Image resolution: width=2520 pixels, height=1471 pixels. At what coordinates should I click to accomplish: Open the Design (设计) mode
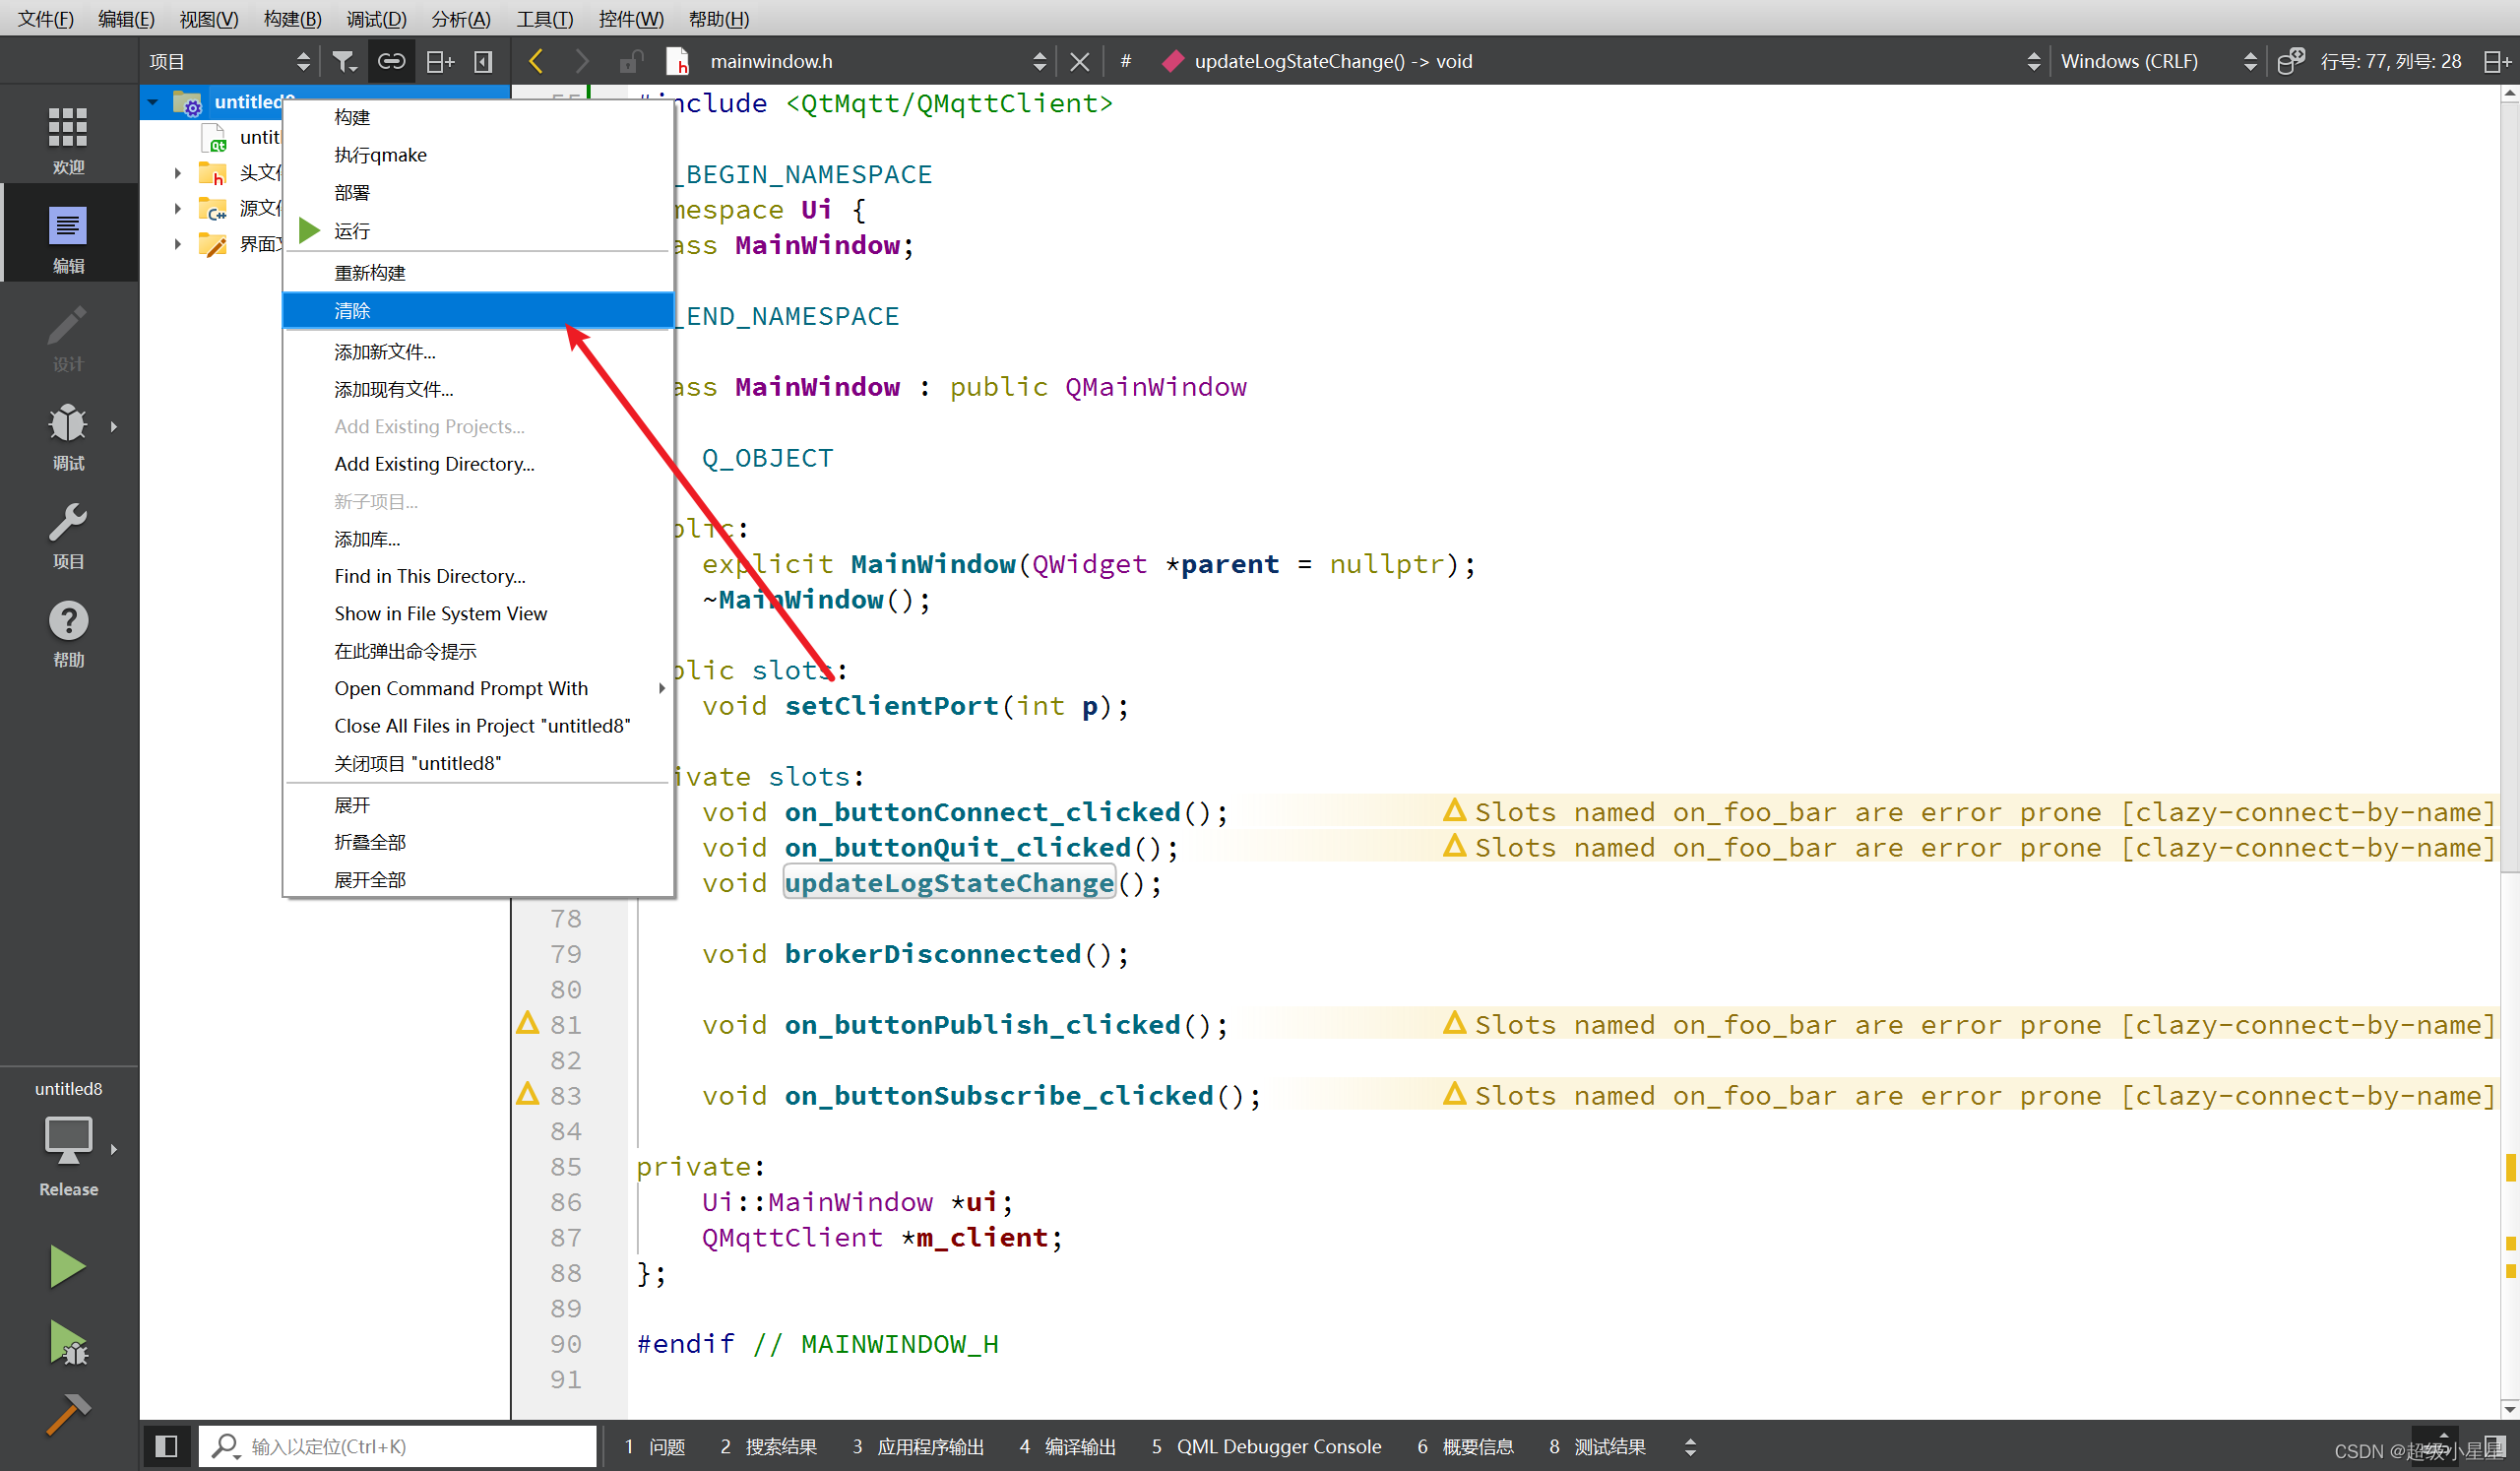point(68,337)
